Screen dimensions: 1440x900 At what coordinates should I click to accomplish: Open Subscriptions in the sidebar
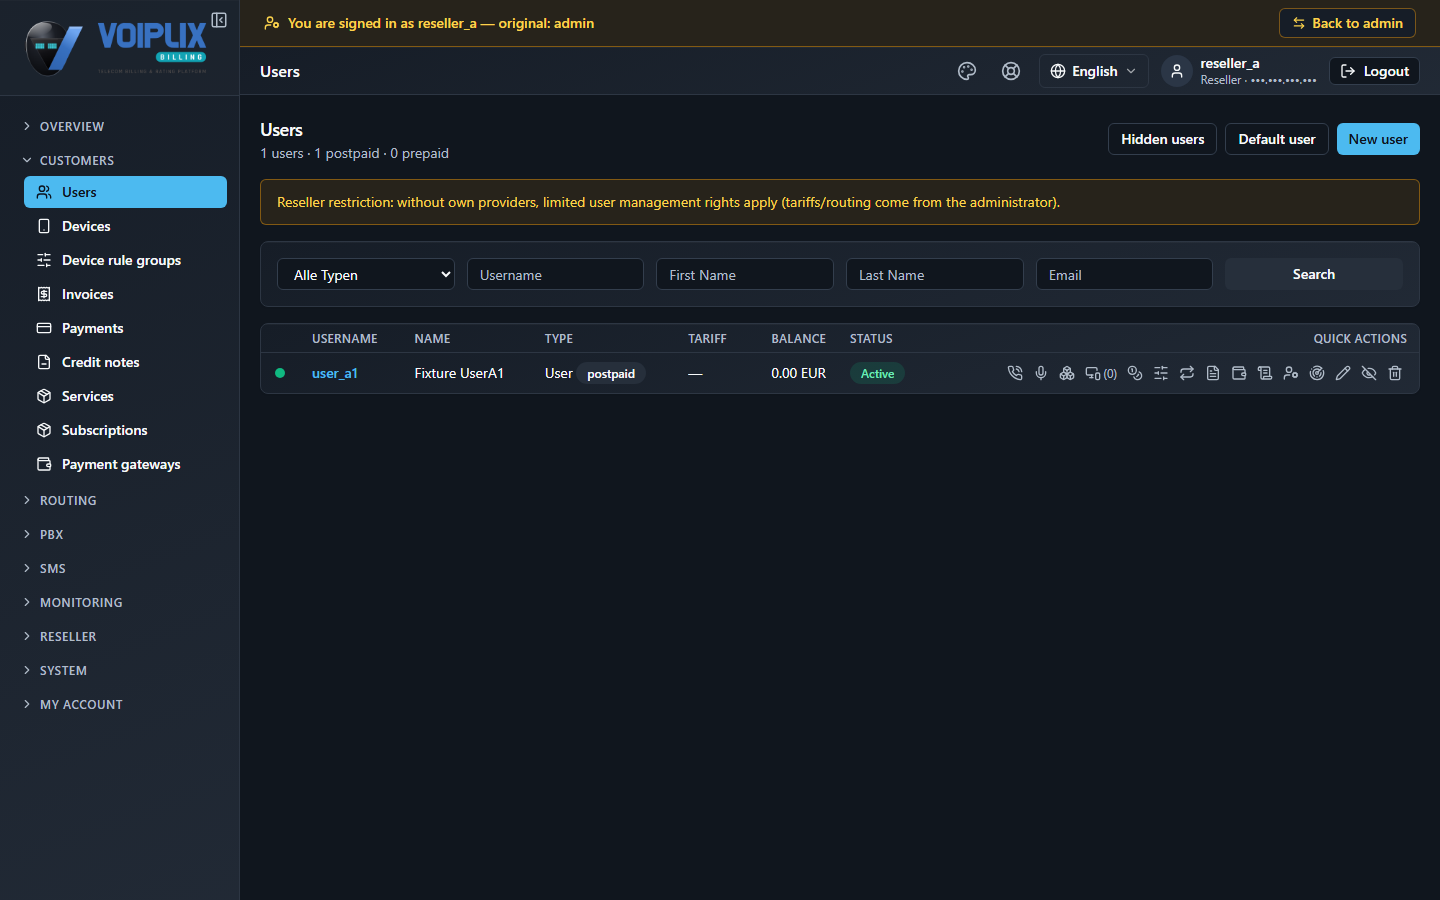(125, 430)
